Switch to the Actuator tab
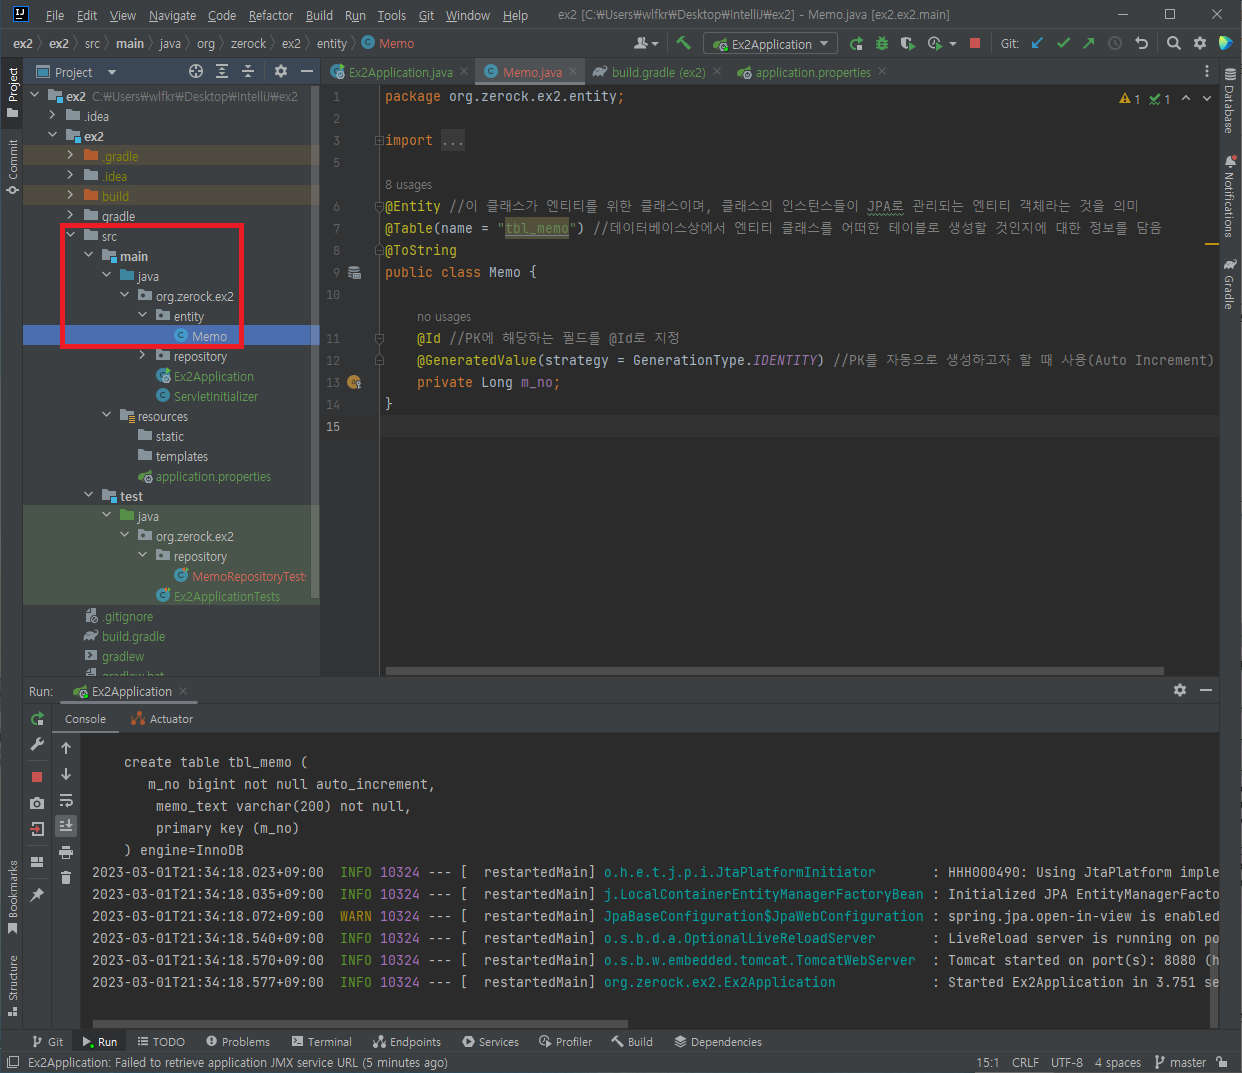Viewport: 1242px width, 1073px height. tap(162, 719)
